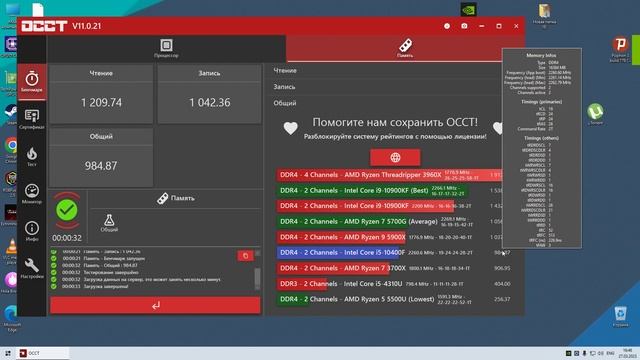The height and width of the screenshot is (360, 640).
Task: Open the Google Chrome desktop icon
Action: click(x=11, y=149)
